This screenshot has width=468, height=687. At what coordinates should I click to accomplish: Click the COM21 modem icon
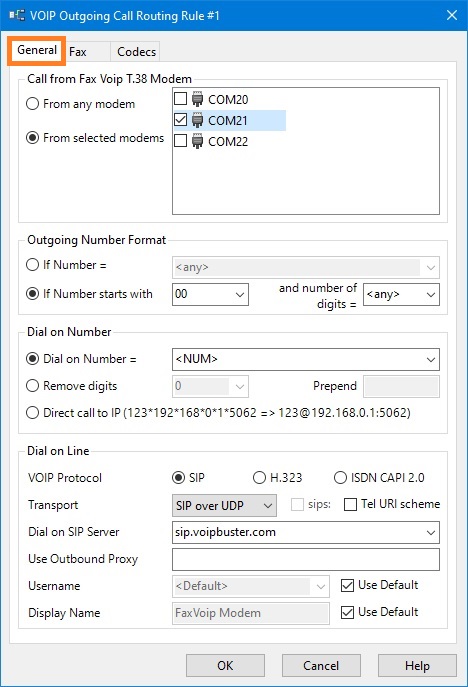(198, 120)
